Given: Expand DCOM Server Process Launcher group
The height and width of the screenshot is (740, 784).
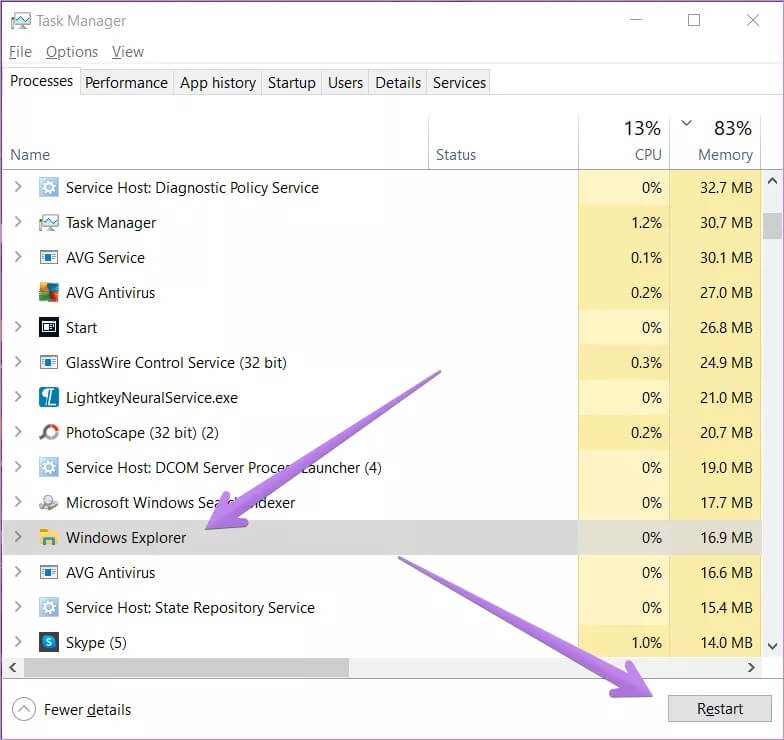Looking at the screenshot, I should click(18, 467).
